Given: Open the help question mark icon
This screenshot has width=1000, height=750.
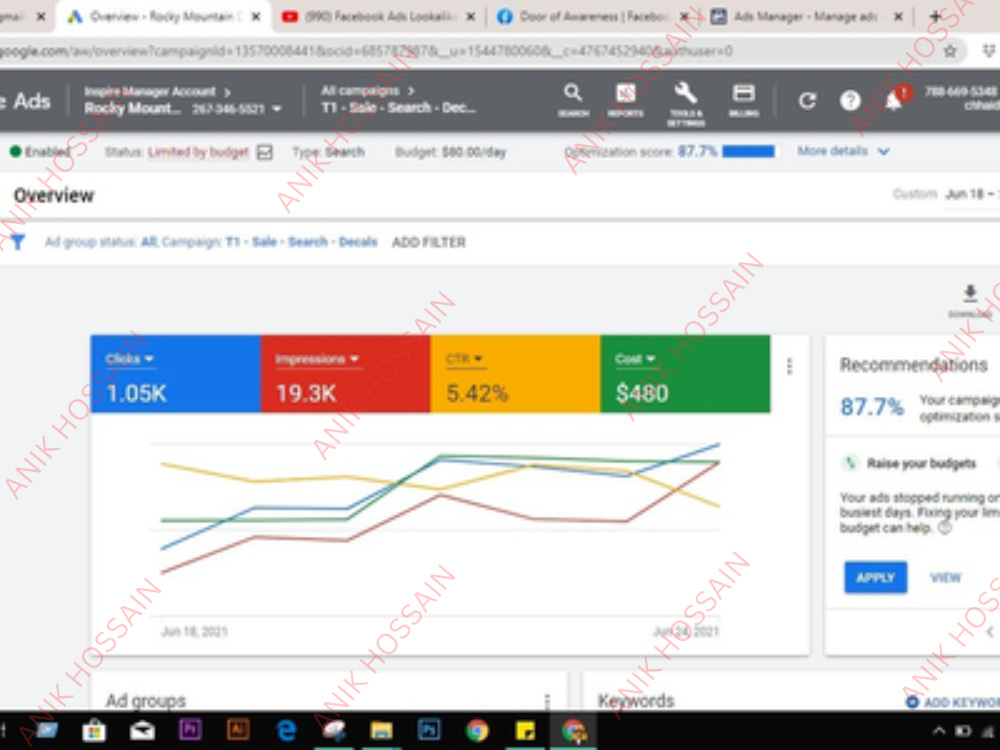Looking at the screenshot, I should [x=850, y=100].
